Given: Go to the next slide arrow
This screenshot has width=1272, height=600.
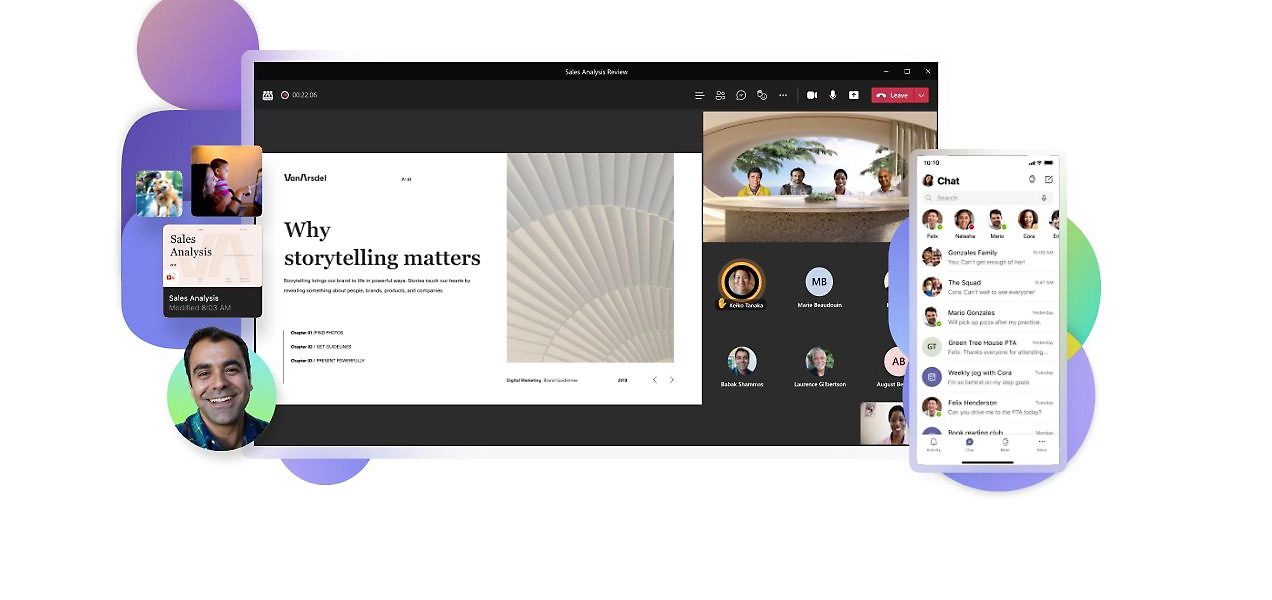Looking at the screenshot, I should 671,380.
